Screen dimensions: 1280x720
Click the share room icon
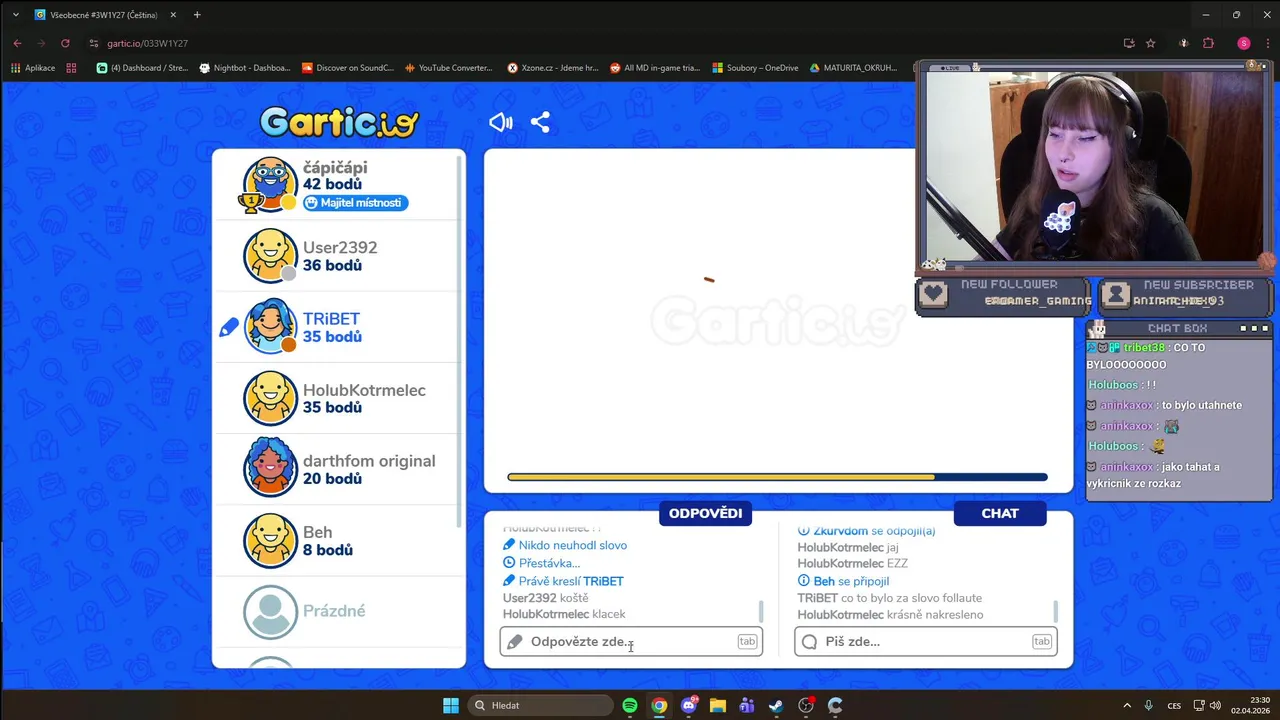(x=540, y=122)
